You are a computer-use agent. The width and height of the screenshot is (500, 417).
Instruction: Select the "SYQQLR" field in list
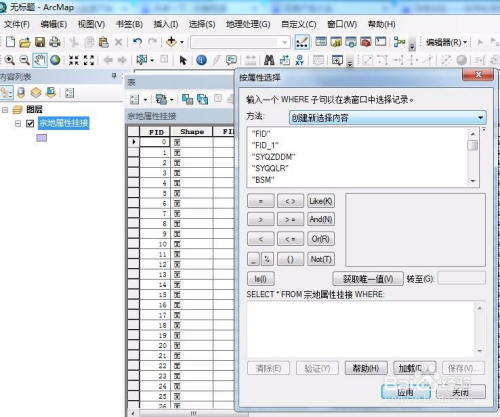(x=270, y=168)
